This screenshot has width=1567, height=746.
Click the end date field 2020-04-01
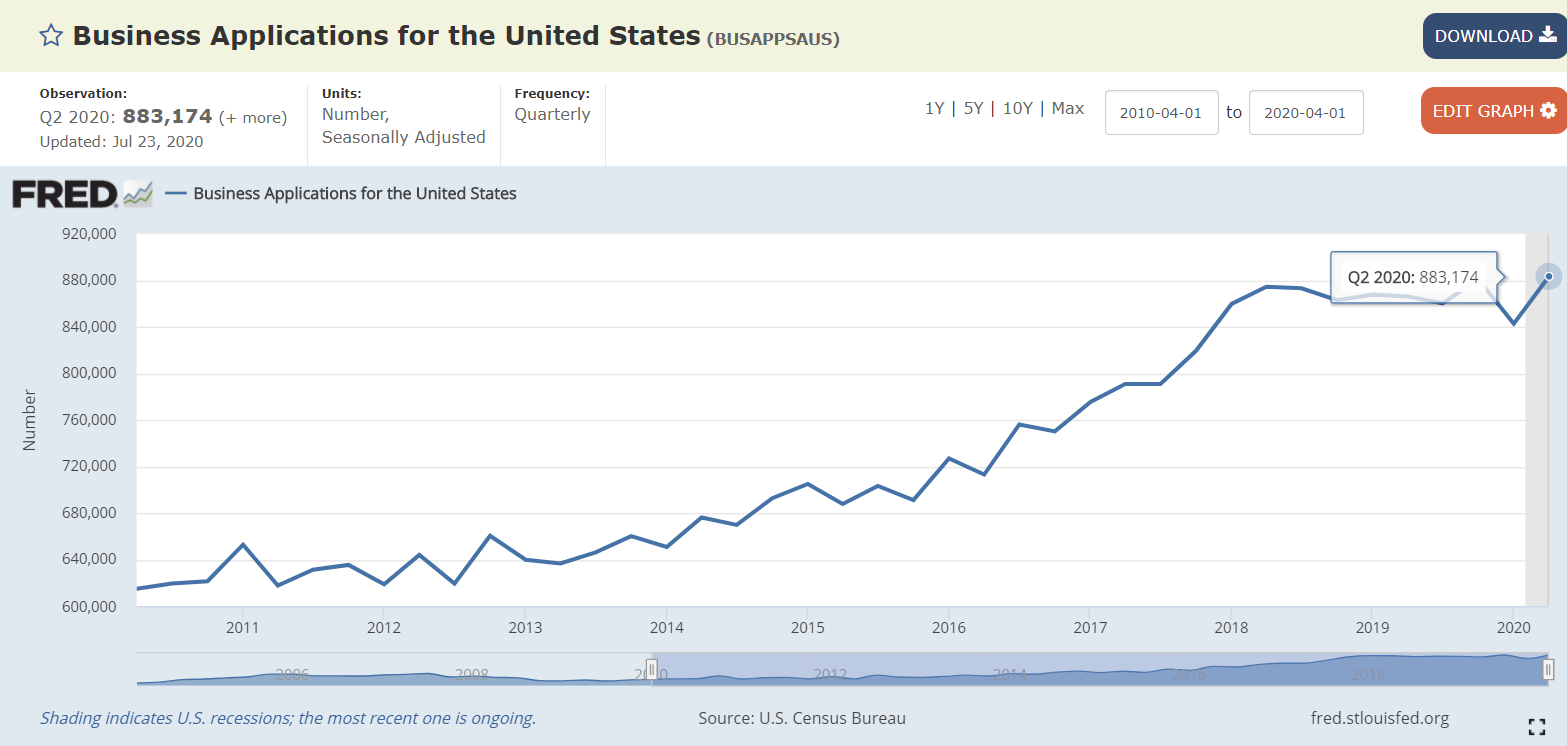click(1306, 112)
